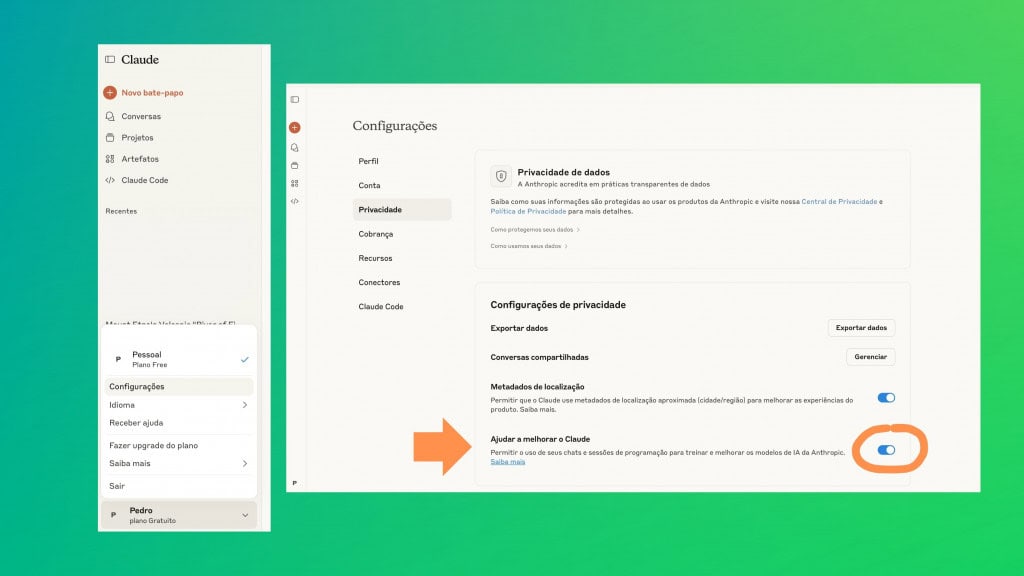Choose Fazer upgrade do plano
This screenshot has width=1024, height=576.
178,445
